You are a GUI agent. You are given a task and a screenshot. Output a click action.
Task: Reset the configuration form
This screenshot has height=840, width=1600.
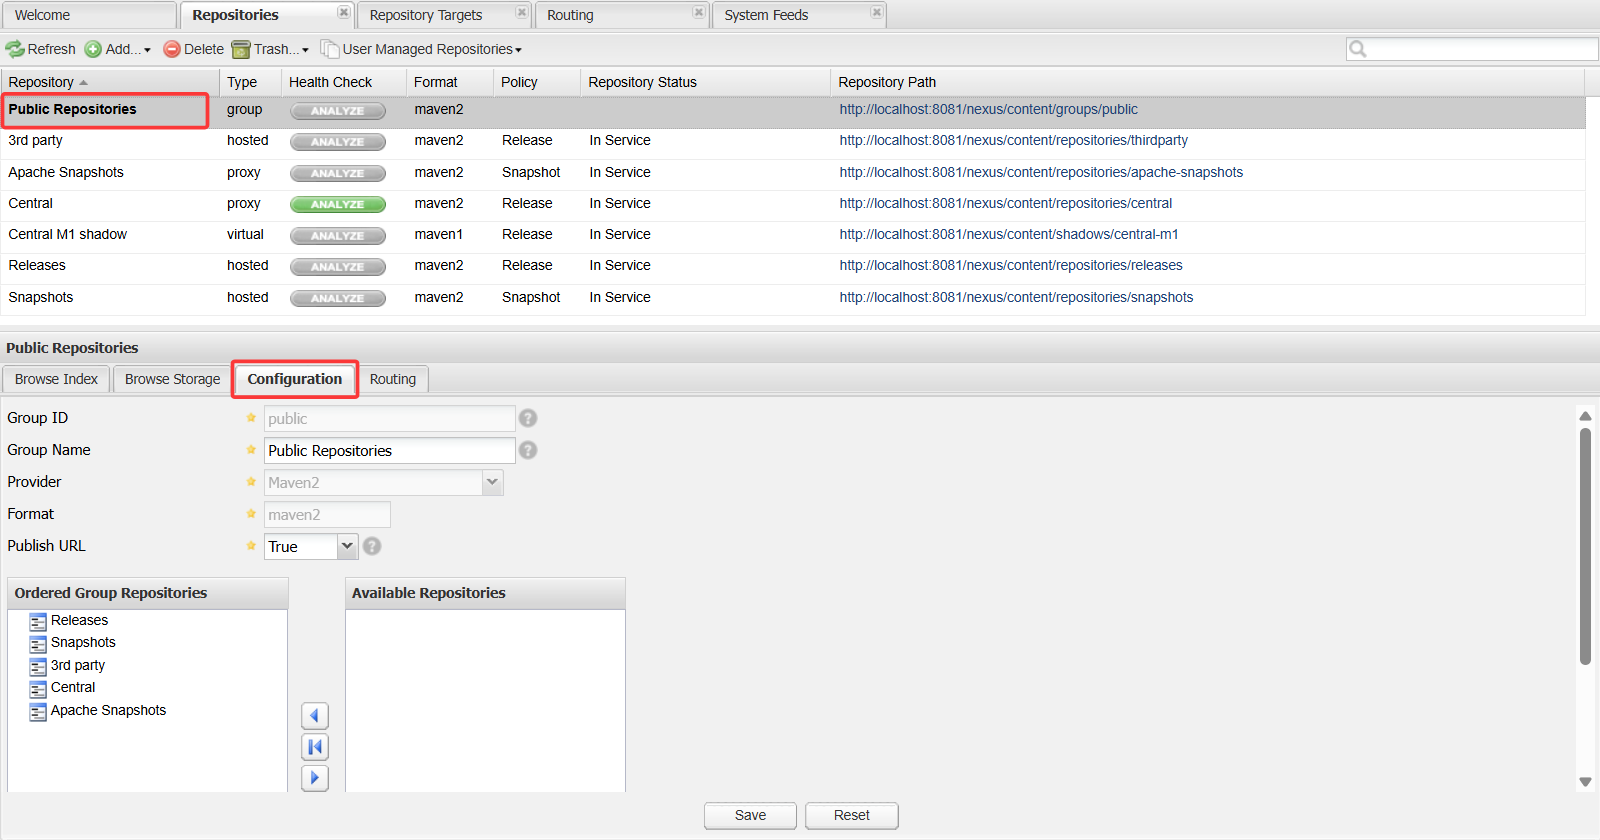tap(852, 816)
